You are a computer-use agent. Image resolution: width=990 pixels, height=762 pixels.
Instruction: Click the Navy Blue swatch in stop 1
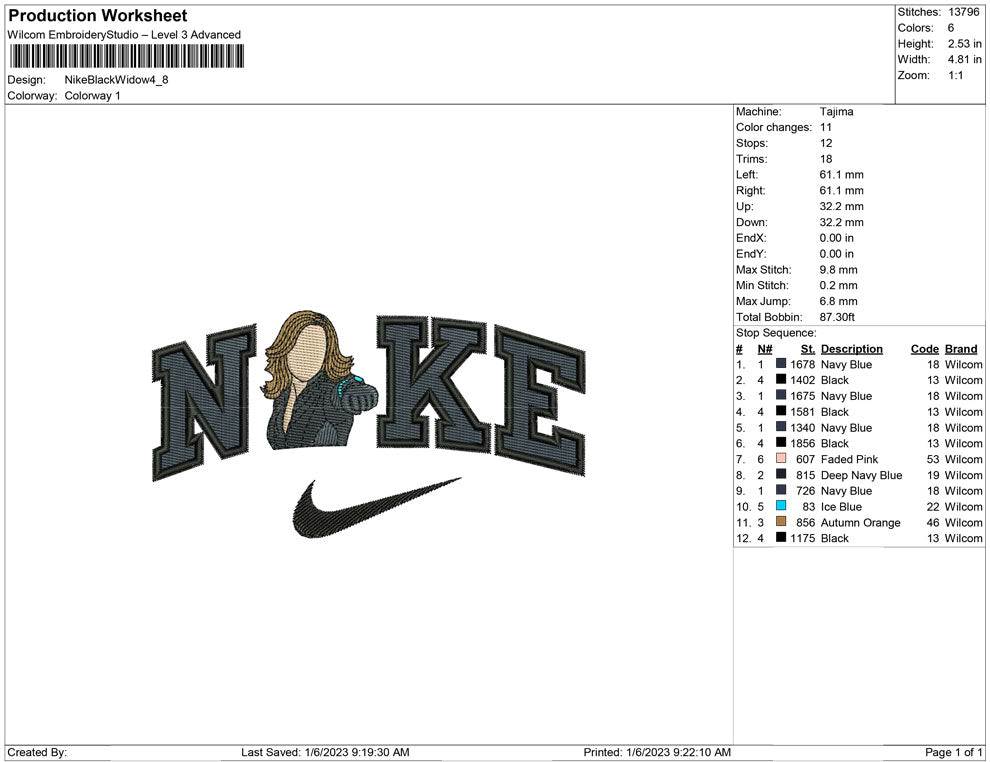[x=781, y=364]
